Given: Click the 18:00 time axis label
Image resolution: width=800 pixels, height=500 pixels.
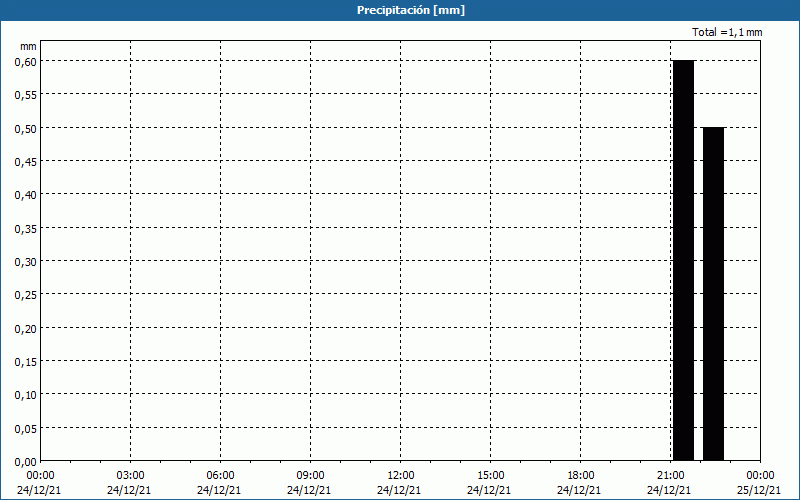Looking at the screenshot, I should pos(581,476).
